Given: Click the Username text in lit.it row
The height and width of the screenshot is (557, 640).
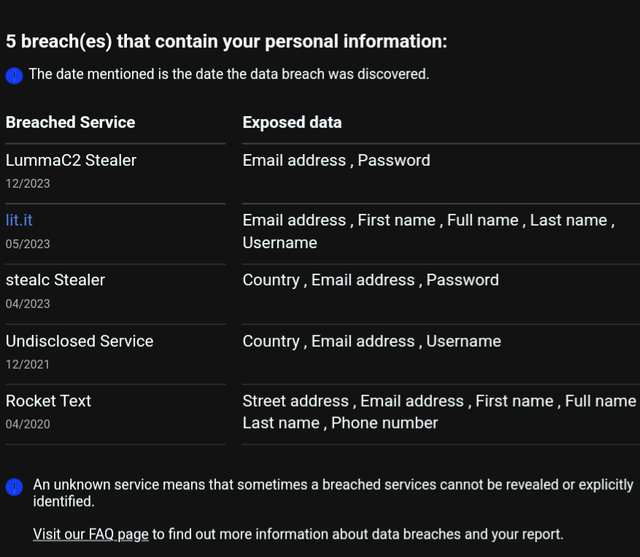Looking at the screenshot, I should click(x=280, y=243).
